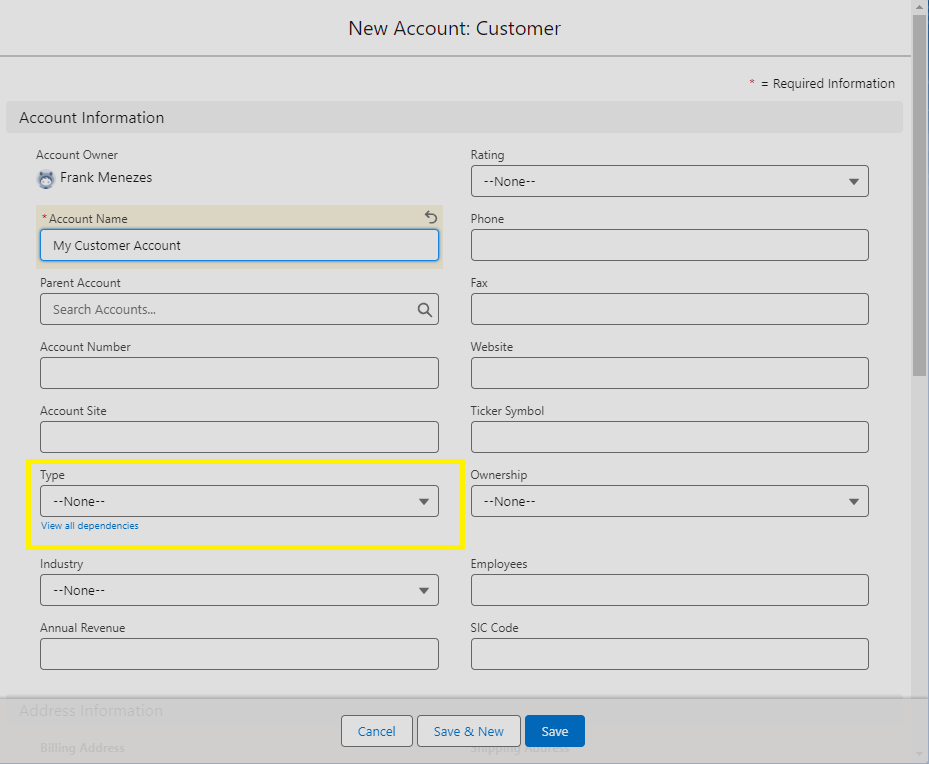Click the View all dependencies link

[x=89, y=525]
